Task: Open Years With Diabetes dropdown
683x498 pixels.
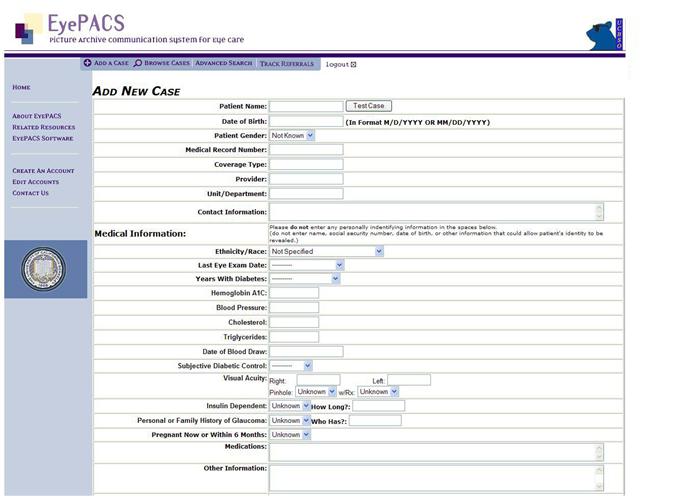Action: 304,279
